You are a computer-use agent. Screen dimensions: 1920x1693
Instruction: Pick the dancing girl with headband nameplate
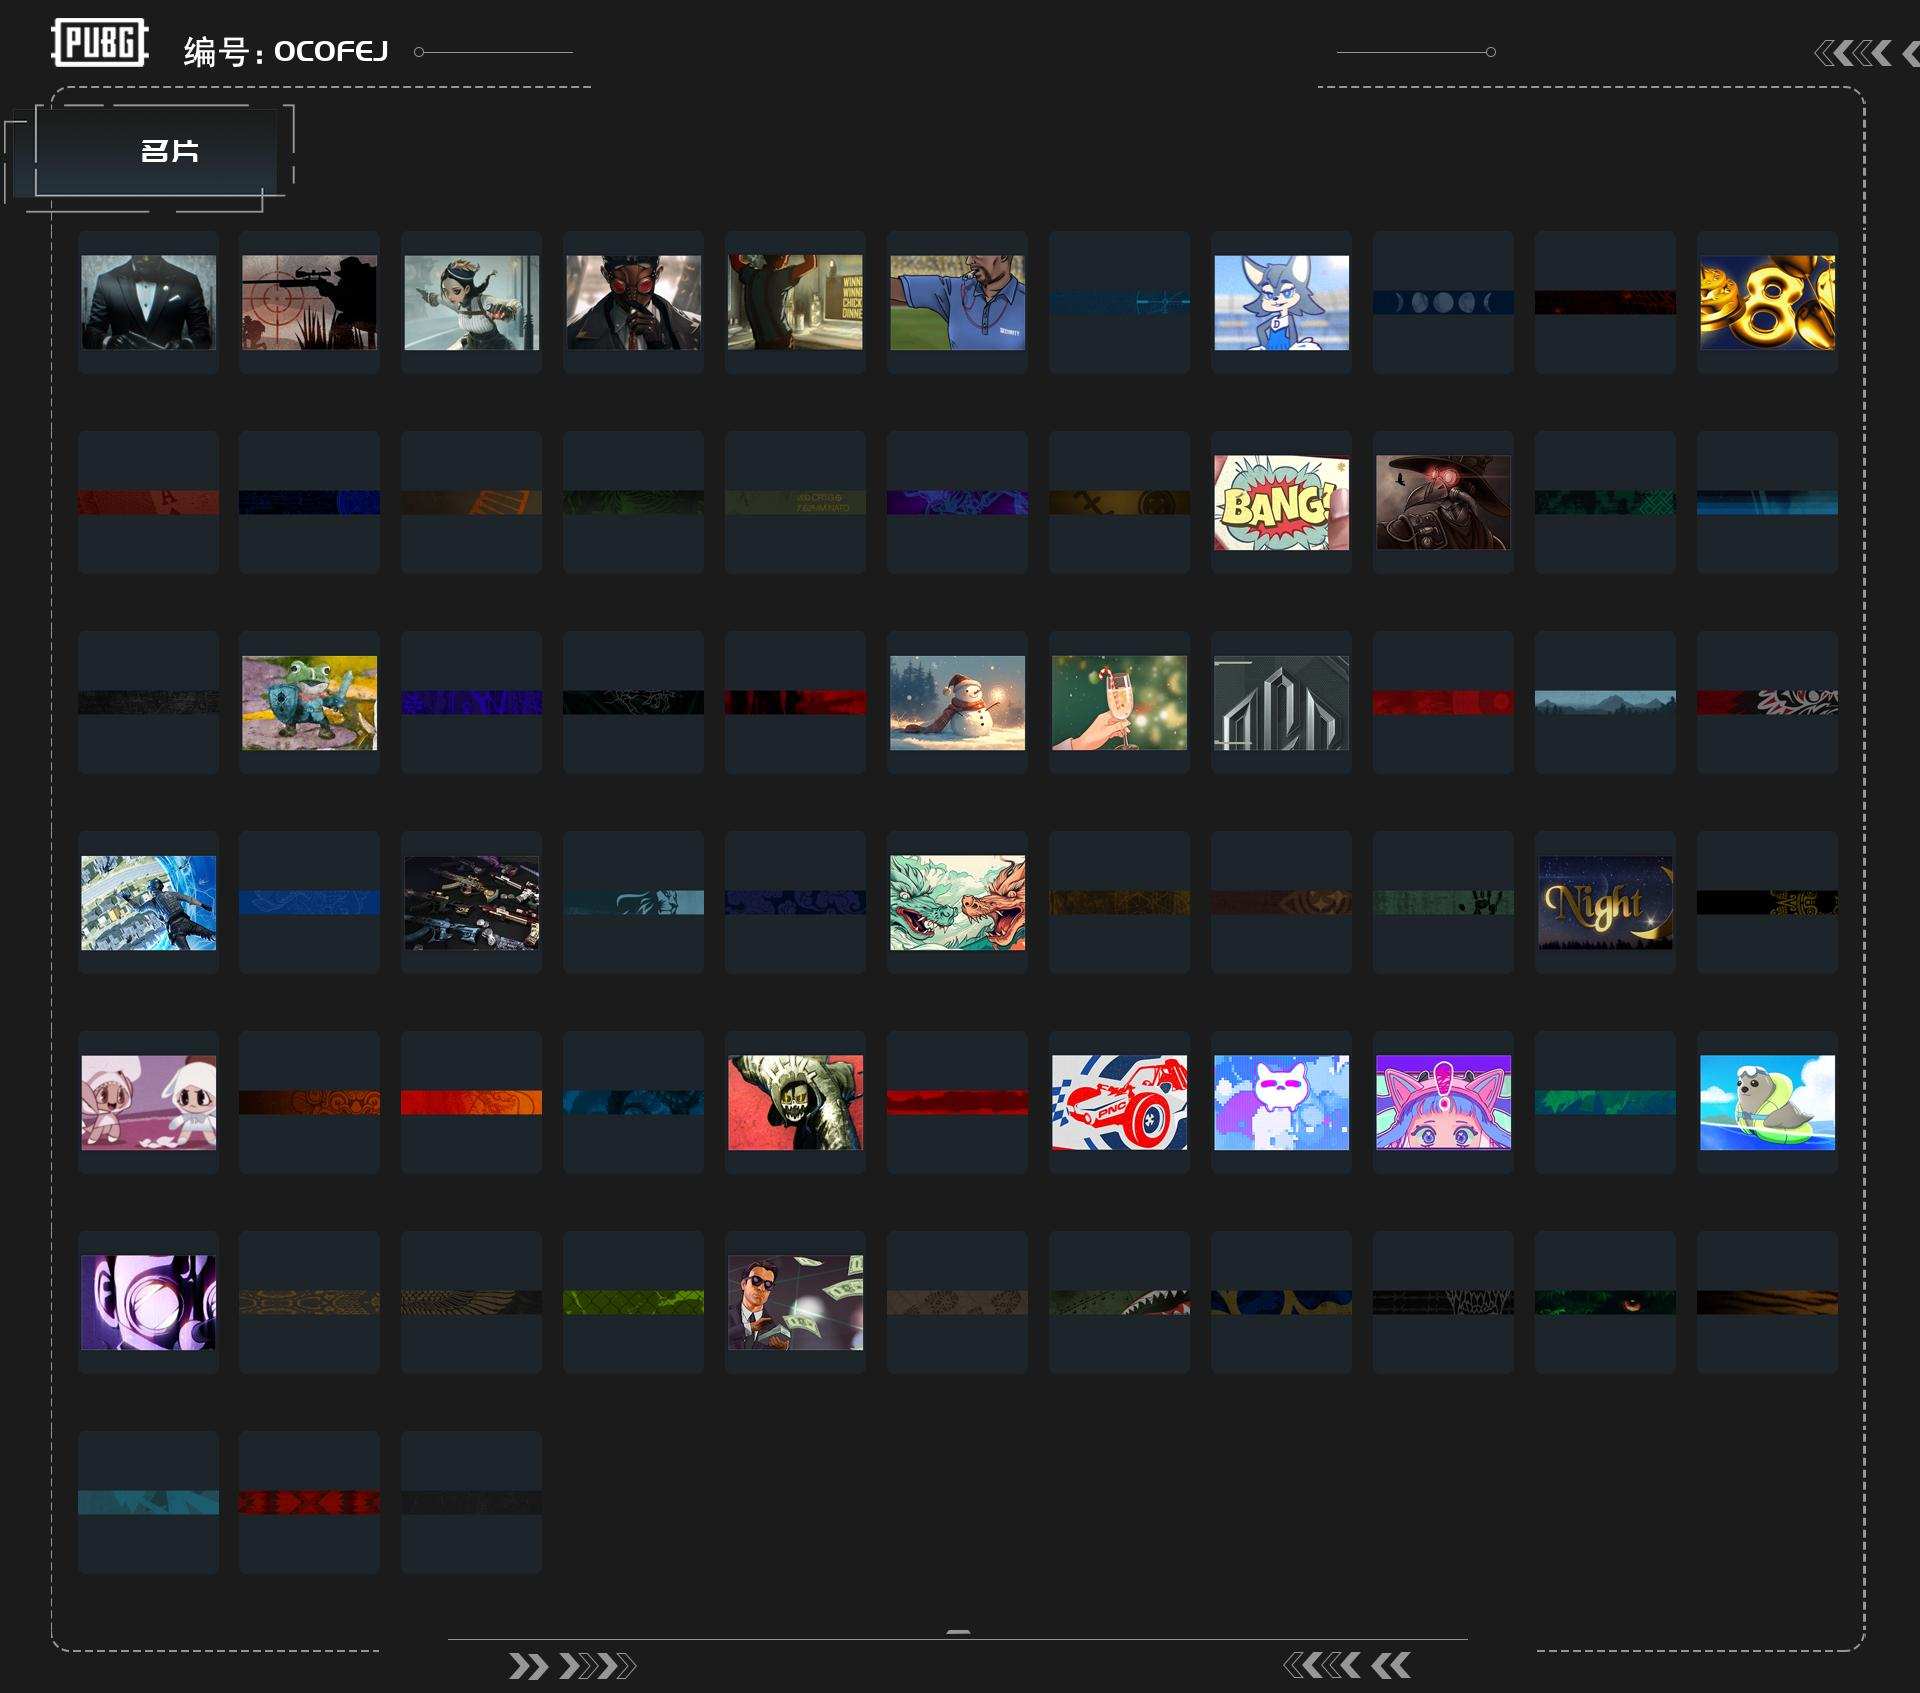click(x=472, y=302)
